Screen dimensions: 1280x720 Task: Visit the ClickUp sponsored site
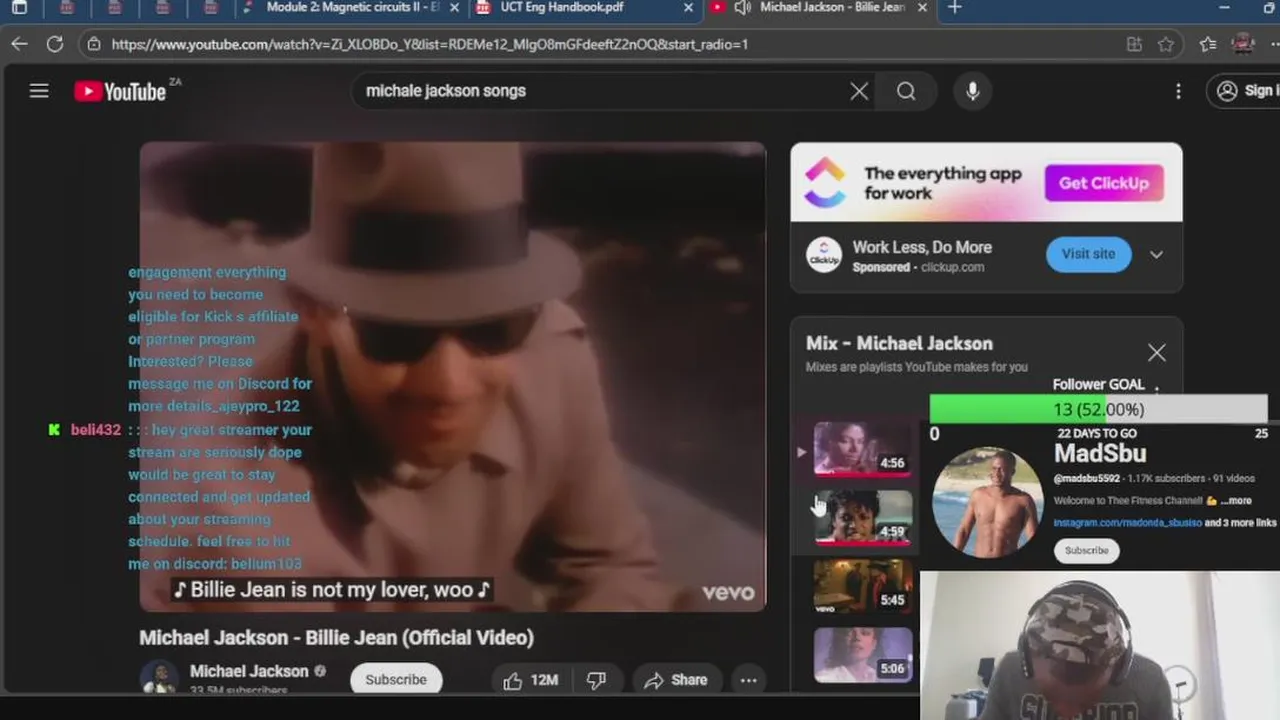tap(1088, 254)
